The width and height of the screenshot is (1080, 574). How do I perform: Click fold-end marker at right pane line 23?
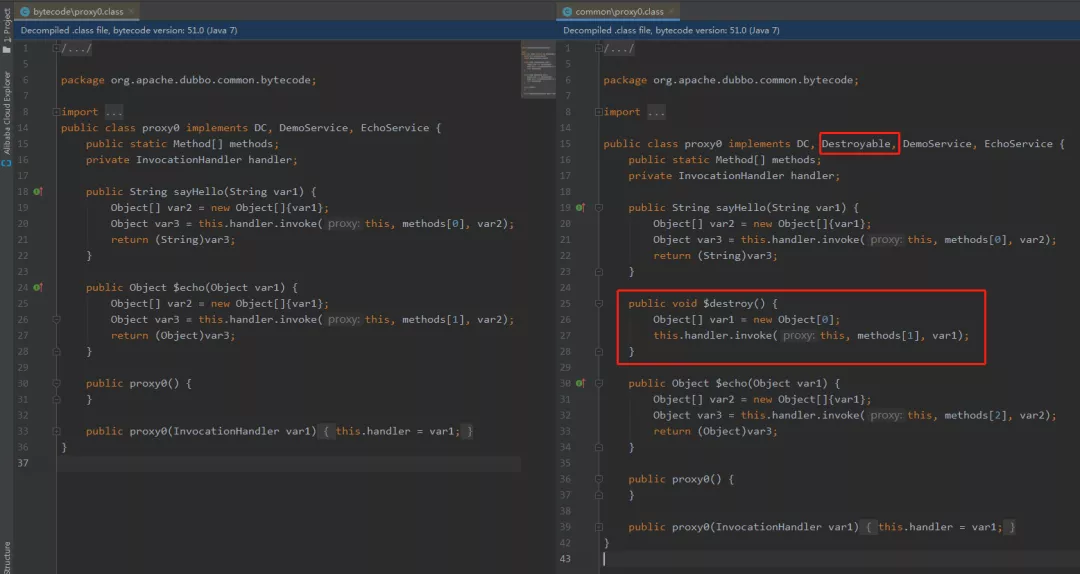point(599,271)
